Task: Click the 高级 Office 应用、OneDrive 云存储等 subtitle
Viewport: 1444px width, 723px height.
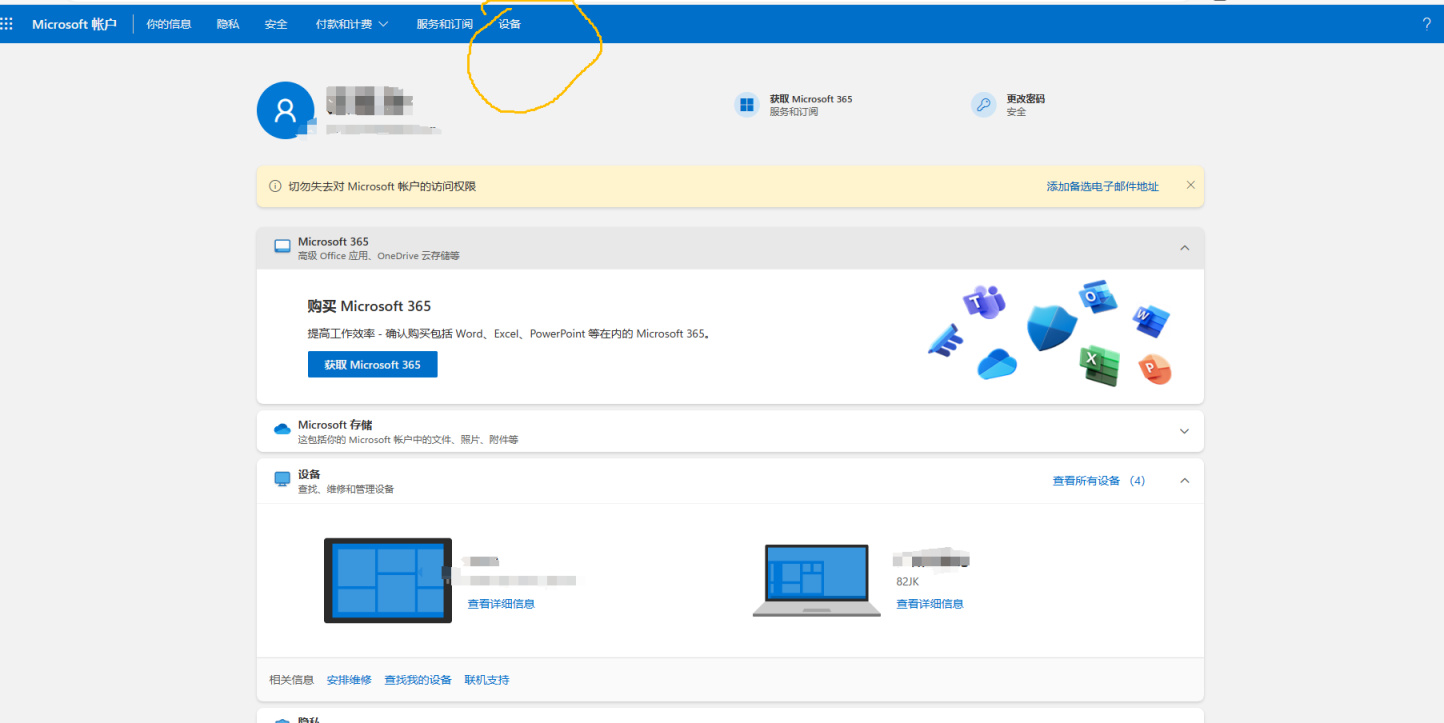Action: pyautogui.click(x=379, y=256)
